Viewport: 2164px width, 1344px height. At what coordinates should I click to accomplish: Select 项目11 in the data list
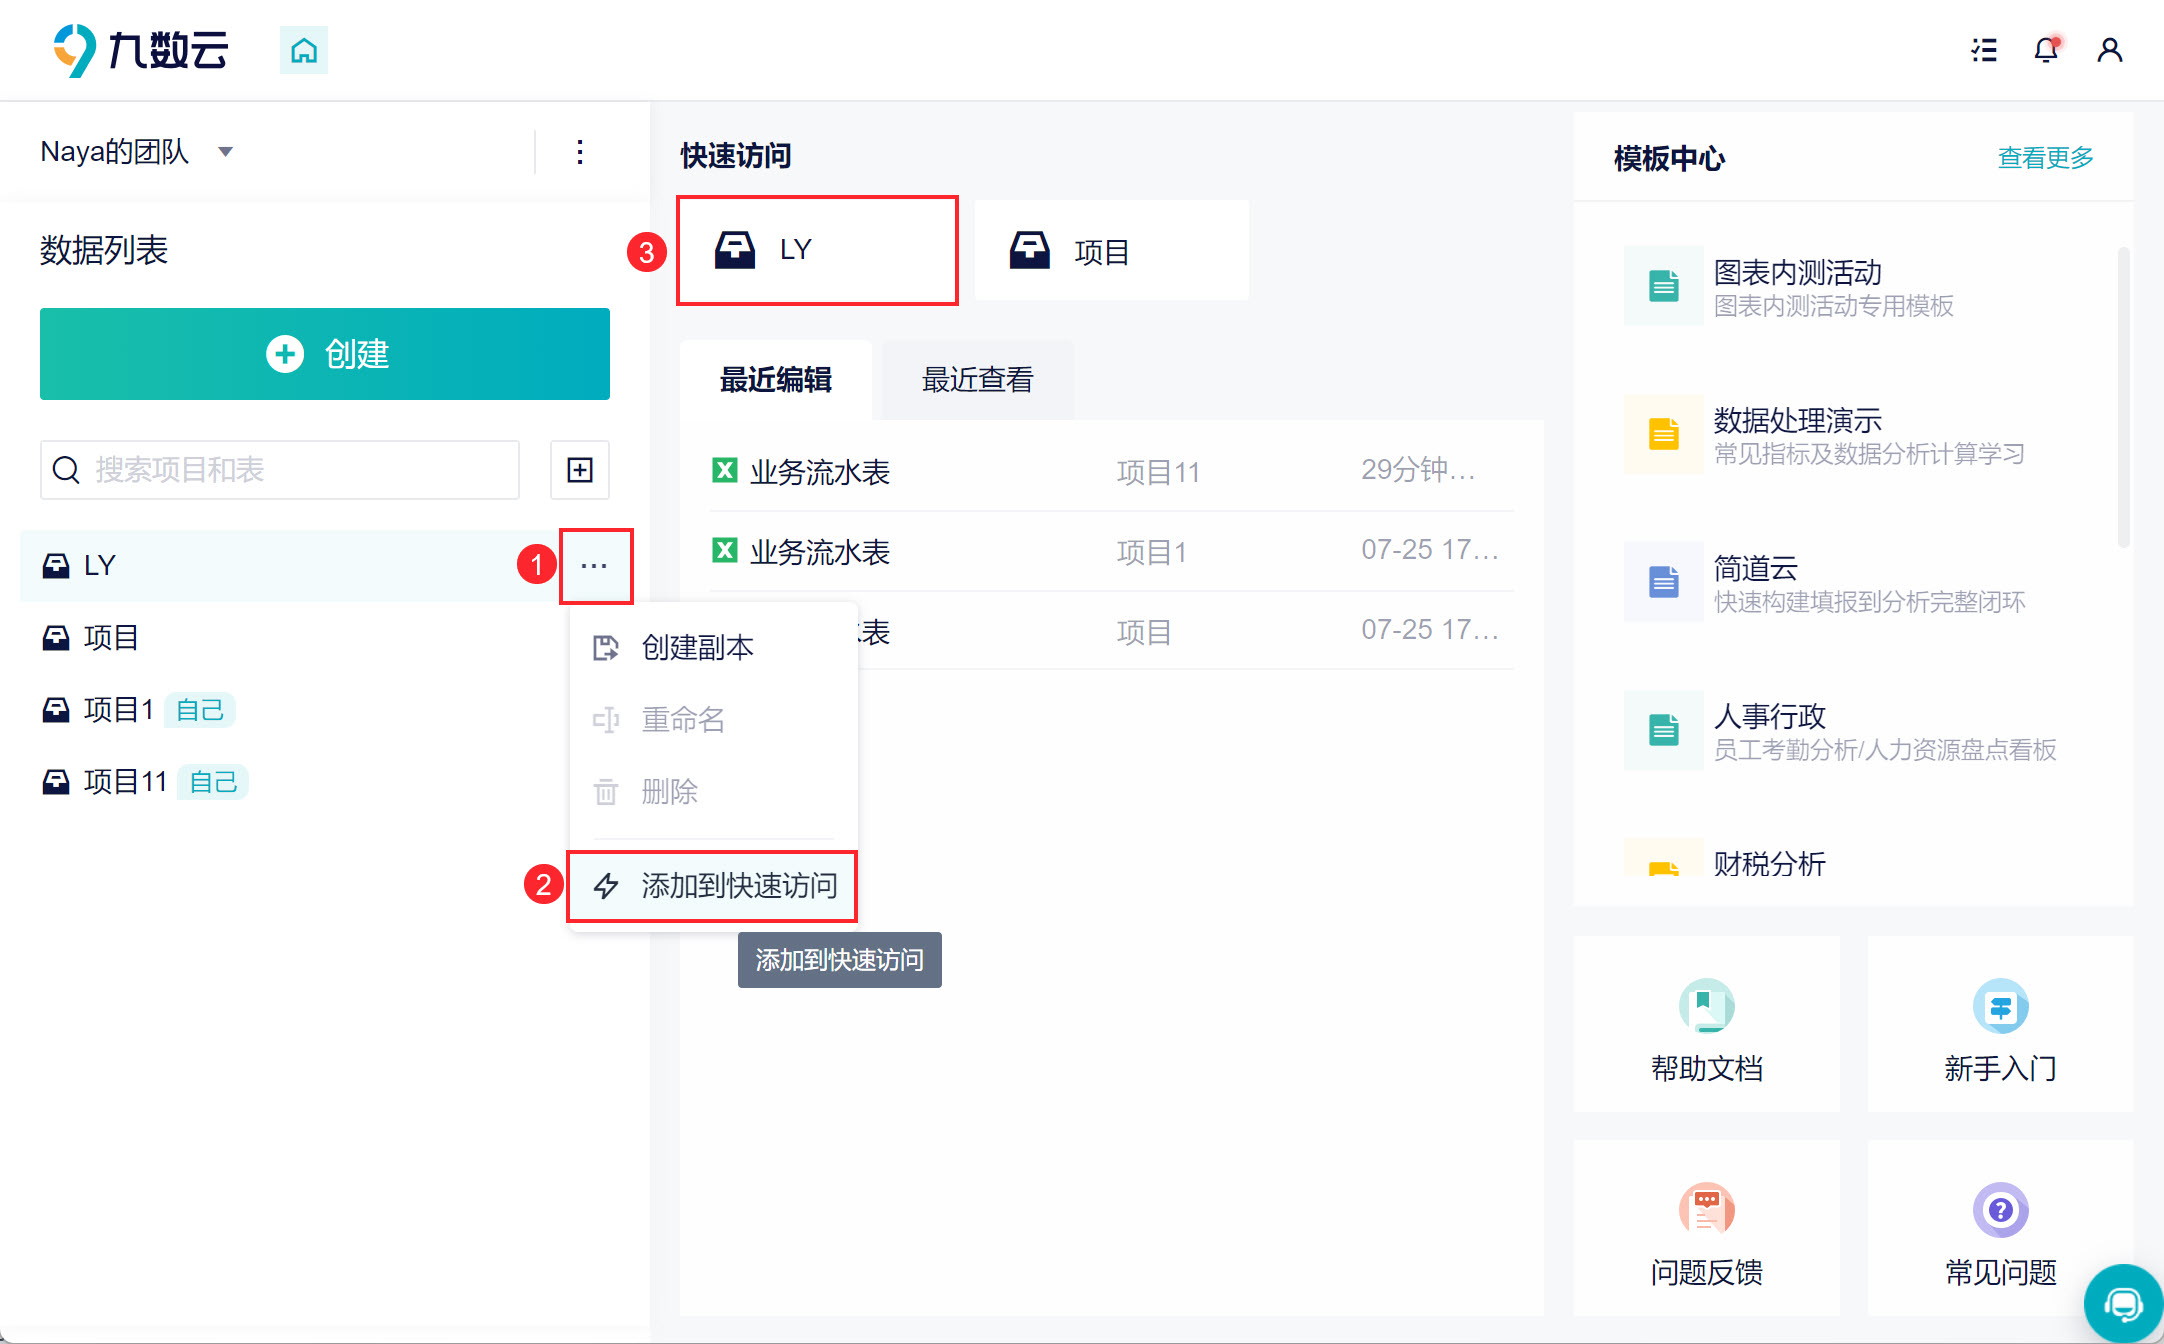[125, 782]
